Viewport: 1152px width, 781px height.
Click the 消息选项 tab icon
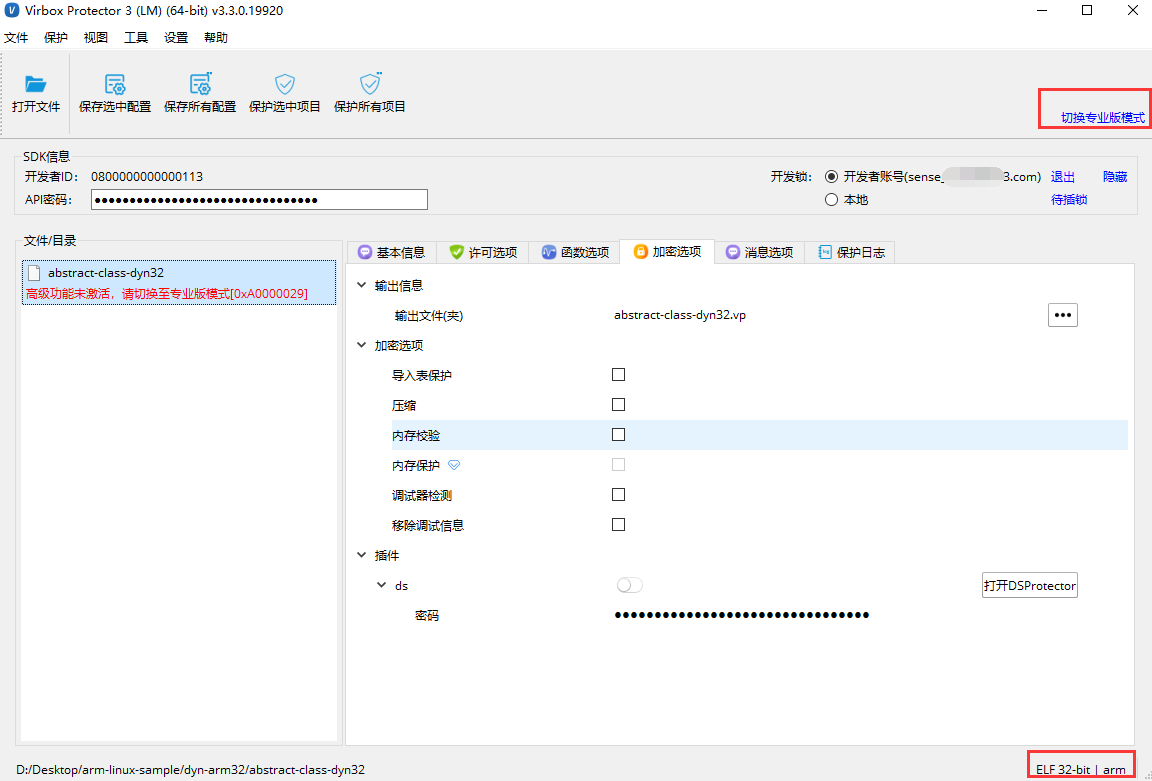(732, 252)
